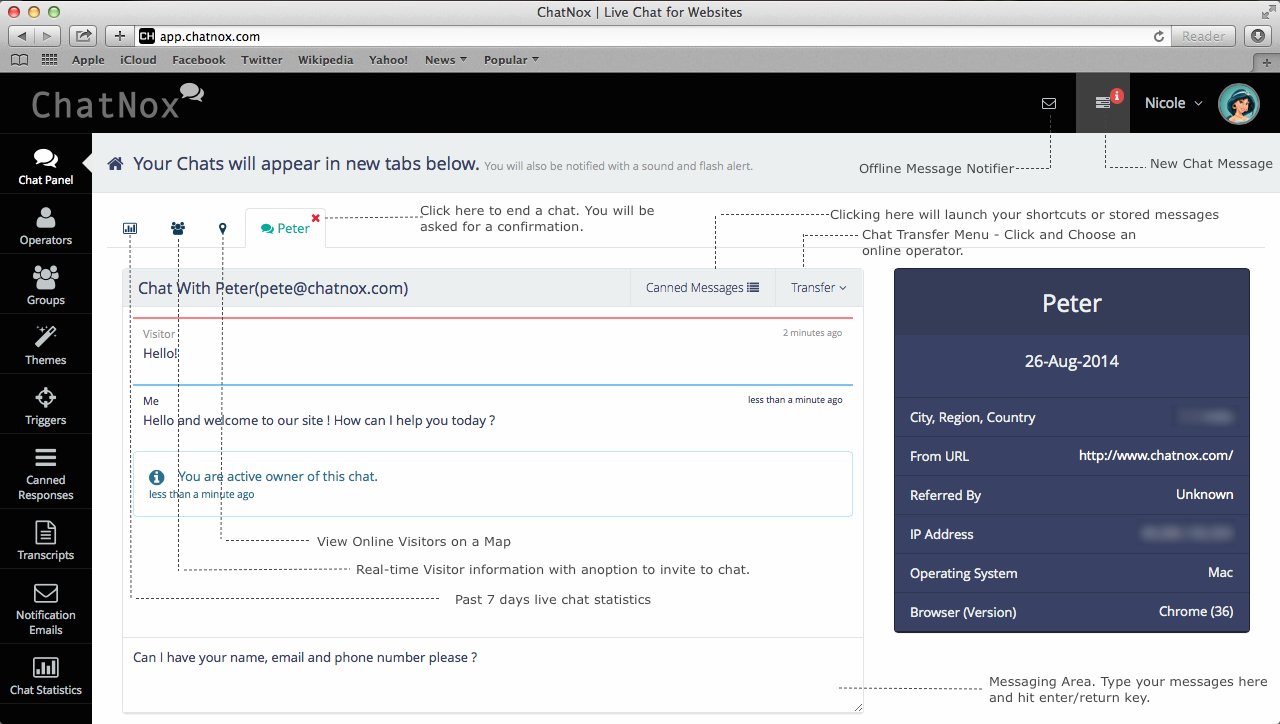Image resolution: width=1280 pixels, height=724 pixels.
Task: Open the visitors map pin tab
Action: pos(223,228)
